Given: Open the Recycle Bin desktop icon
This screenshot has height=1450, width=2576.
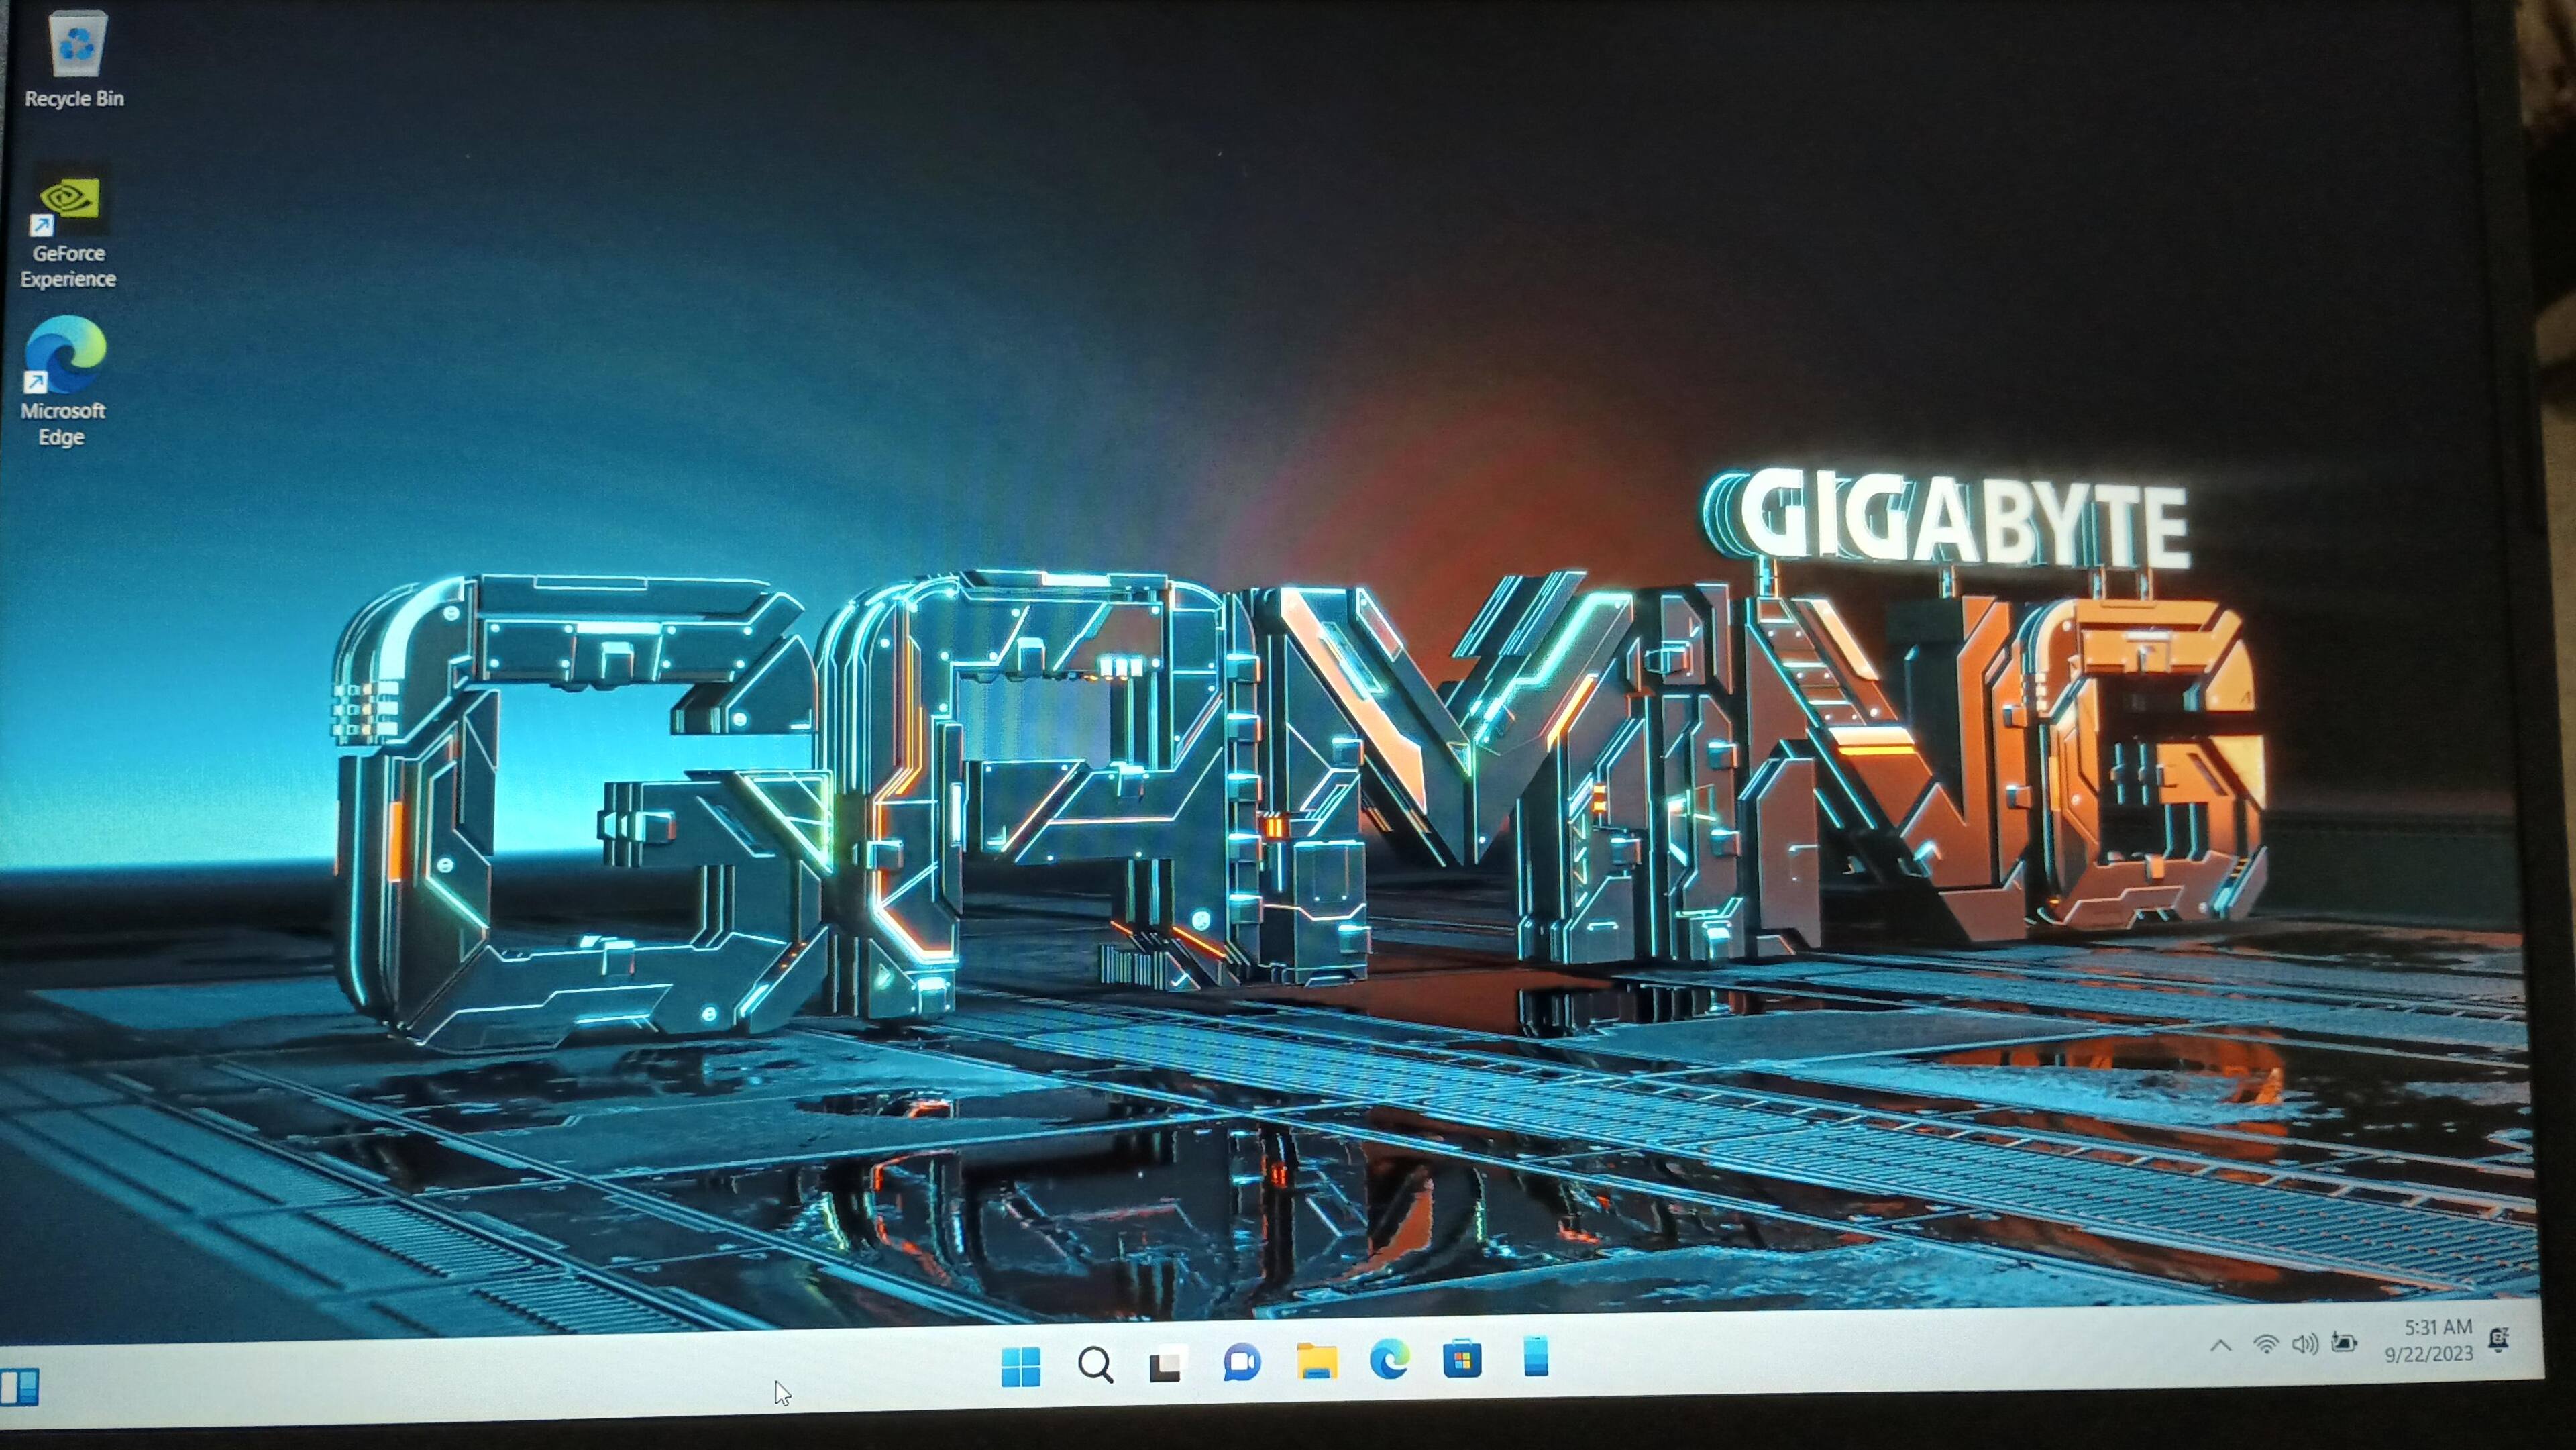Looking at the screenshot, I should [x=77, y=45].
